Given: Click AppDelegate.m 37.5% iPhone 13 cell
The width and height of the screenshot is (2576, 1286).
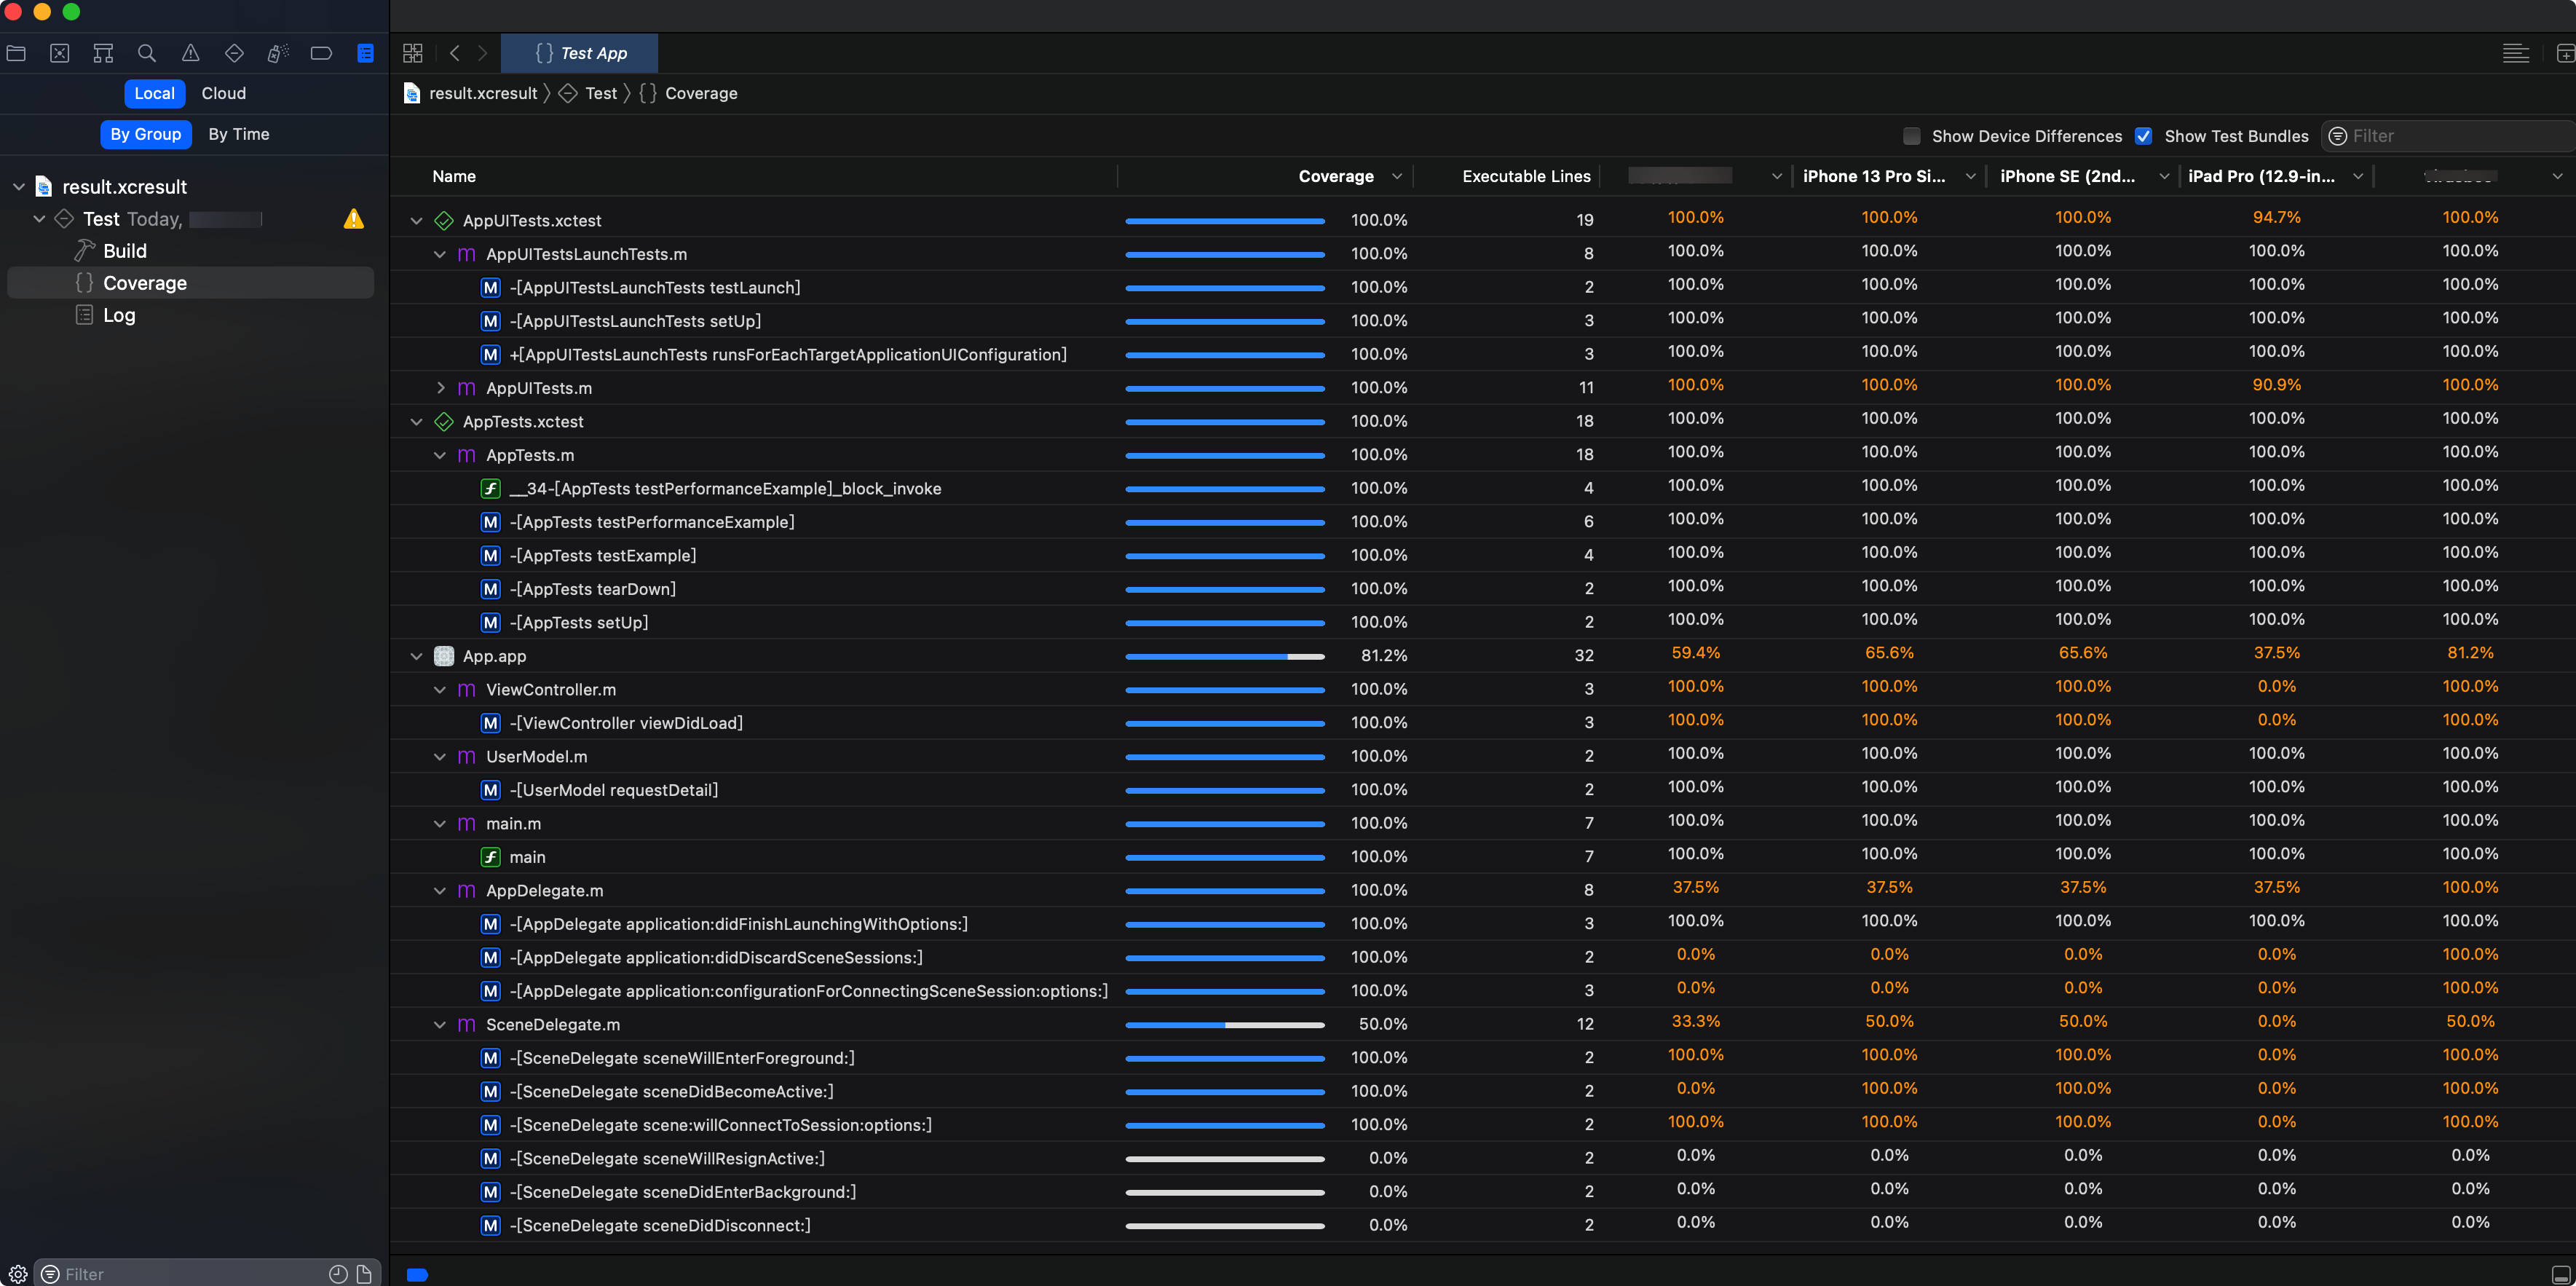Looking at the screenshot, I should click(x=1889, y=887).
